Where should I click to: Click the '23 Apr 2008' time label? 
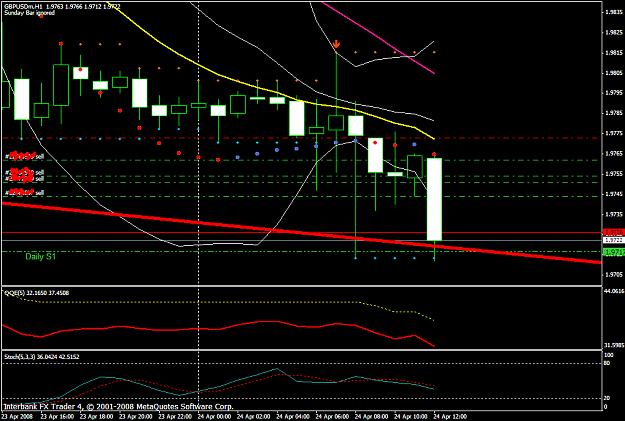(x=15, y=417)
